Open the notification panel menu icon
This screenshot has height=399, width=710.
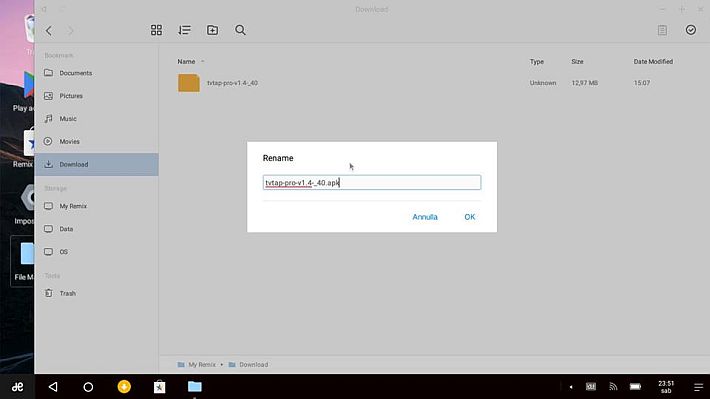(698, 387)
